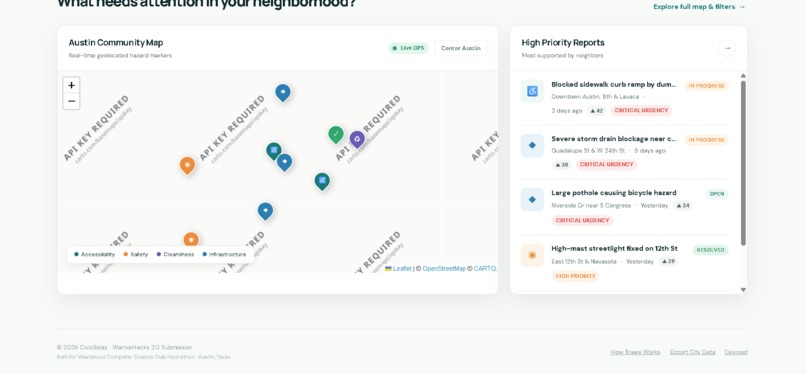Click CRITICAL URGENCY tag on curb ramp report

[x=641, y=110]
